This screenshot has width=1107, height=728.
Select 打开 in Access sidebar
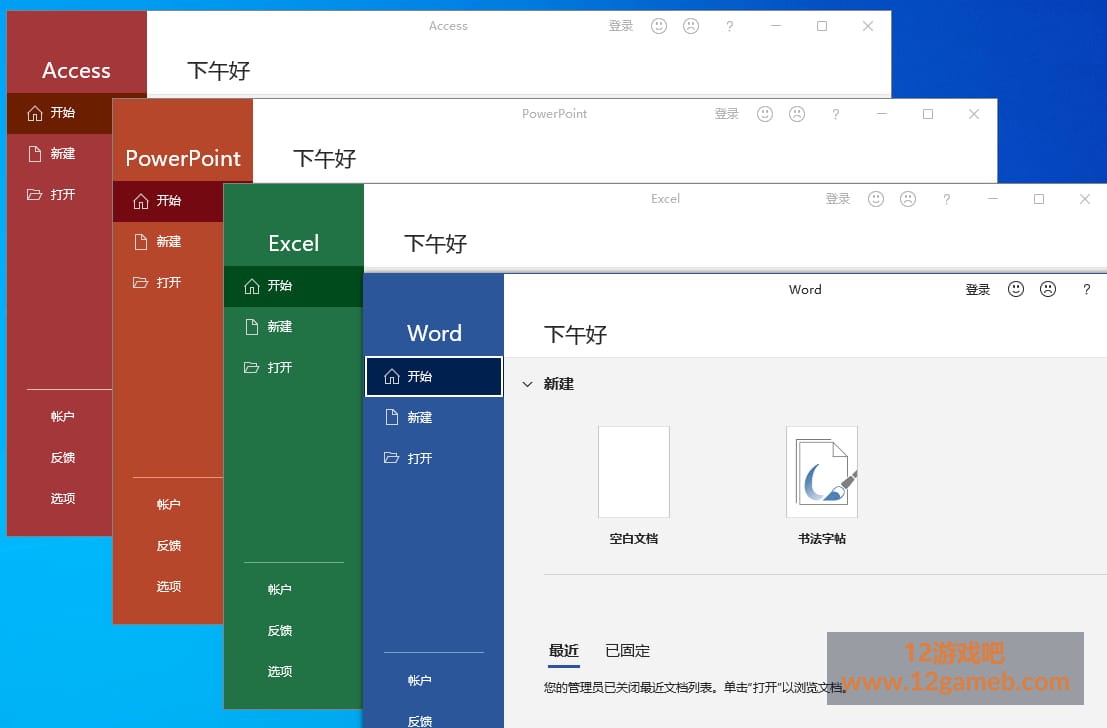60,195
